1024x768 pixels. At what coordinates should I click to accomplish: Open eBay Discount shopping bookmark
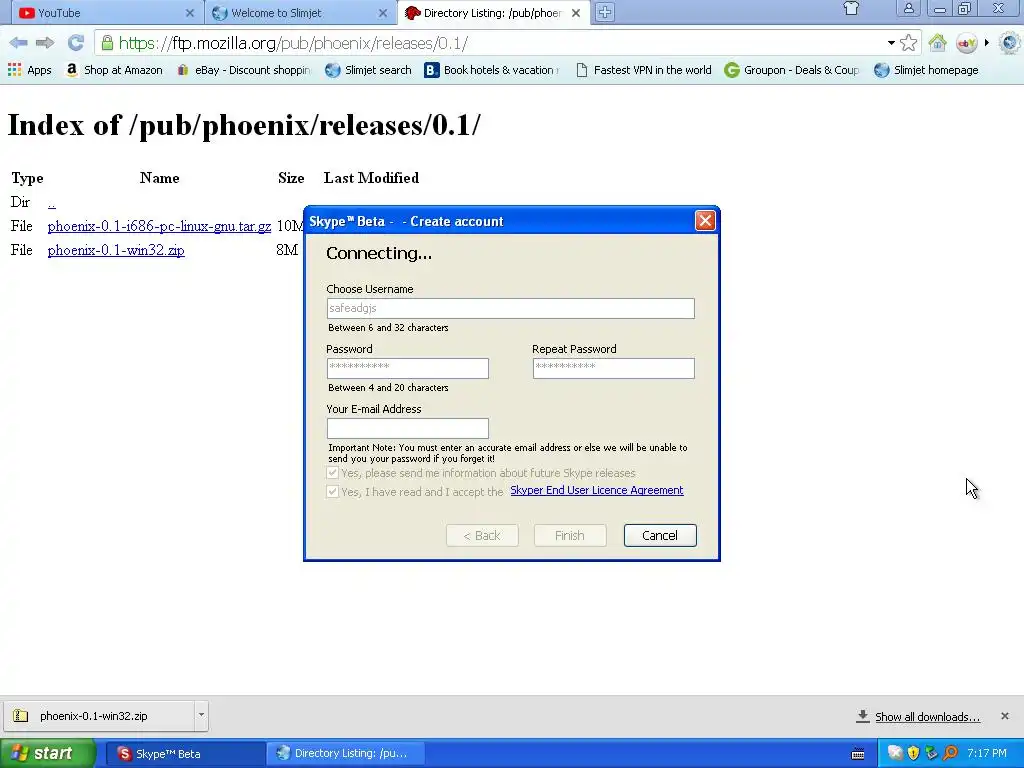(244, 70)
